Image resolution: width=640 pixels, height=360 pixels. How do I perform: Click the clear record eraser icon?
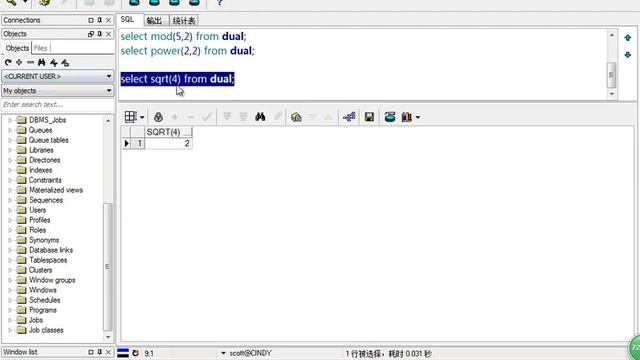click(x=278, y=117)
